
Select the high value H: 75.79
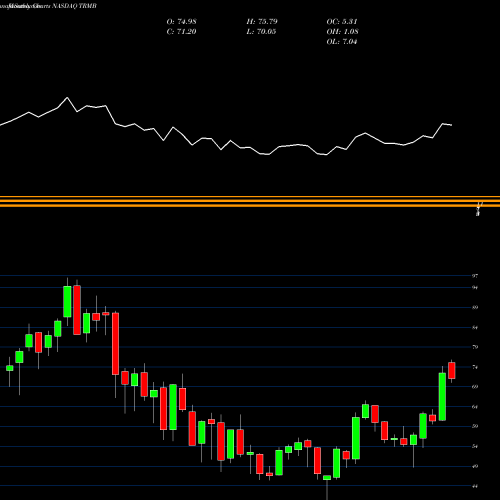(262, 22)
